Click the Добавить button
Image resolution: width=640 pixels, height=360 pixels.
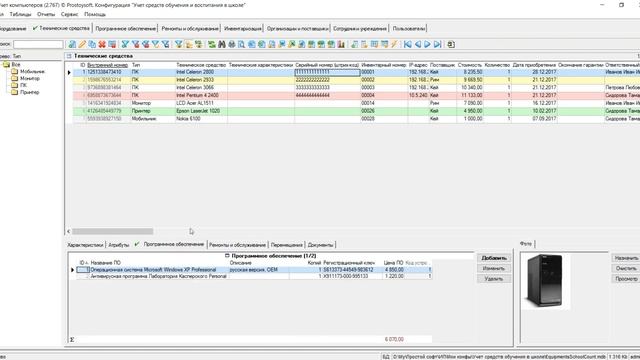[x=494, y=258]
